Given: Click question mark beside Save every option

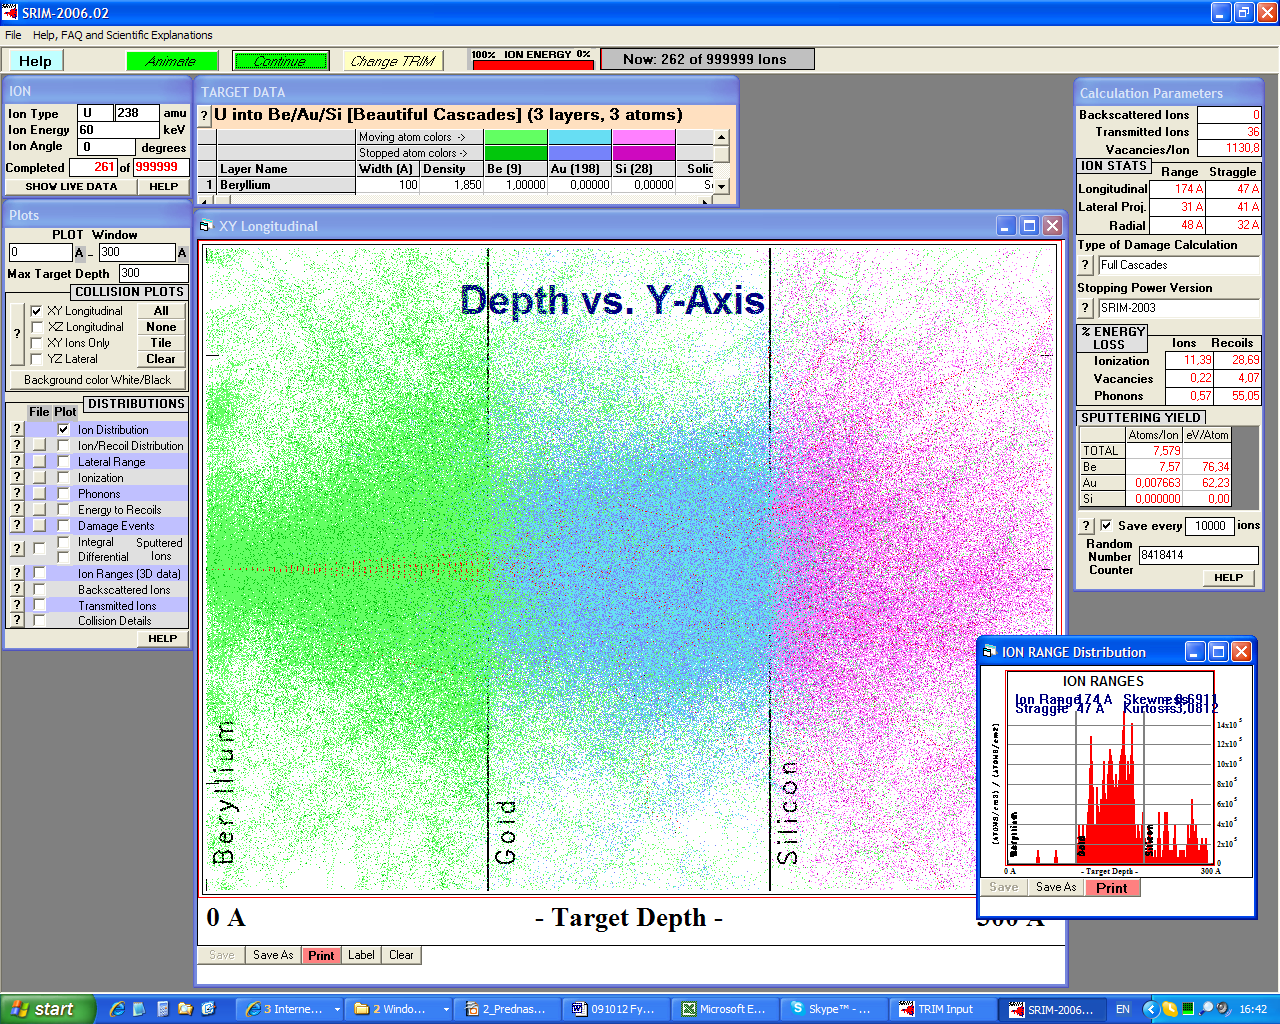Looking at the screenshot, I should click(x=1087, y=525).
